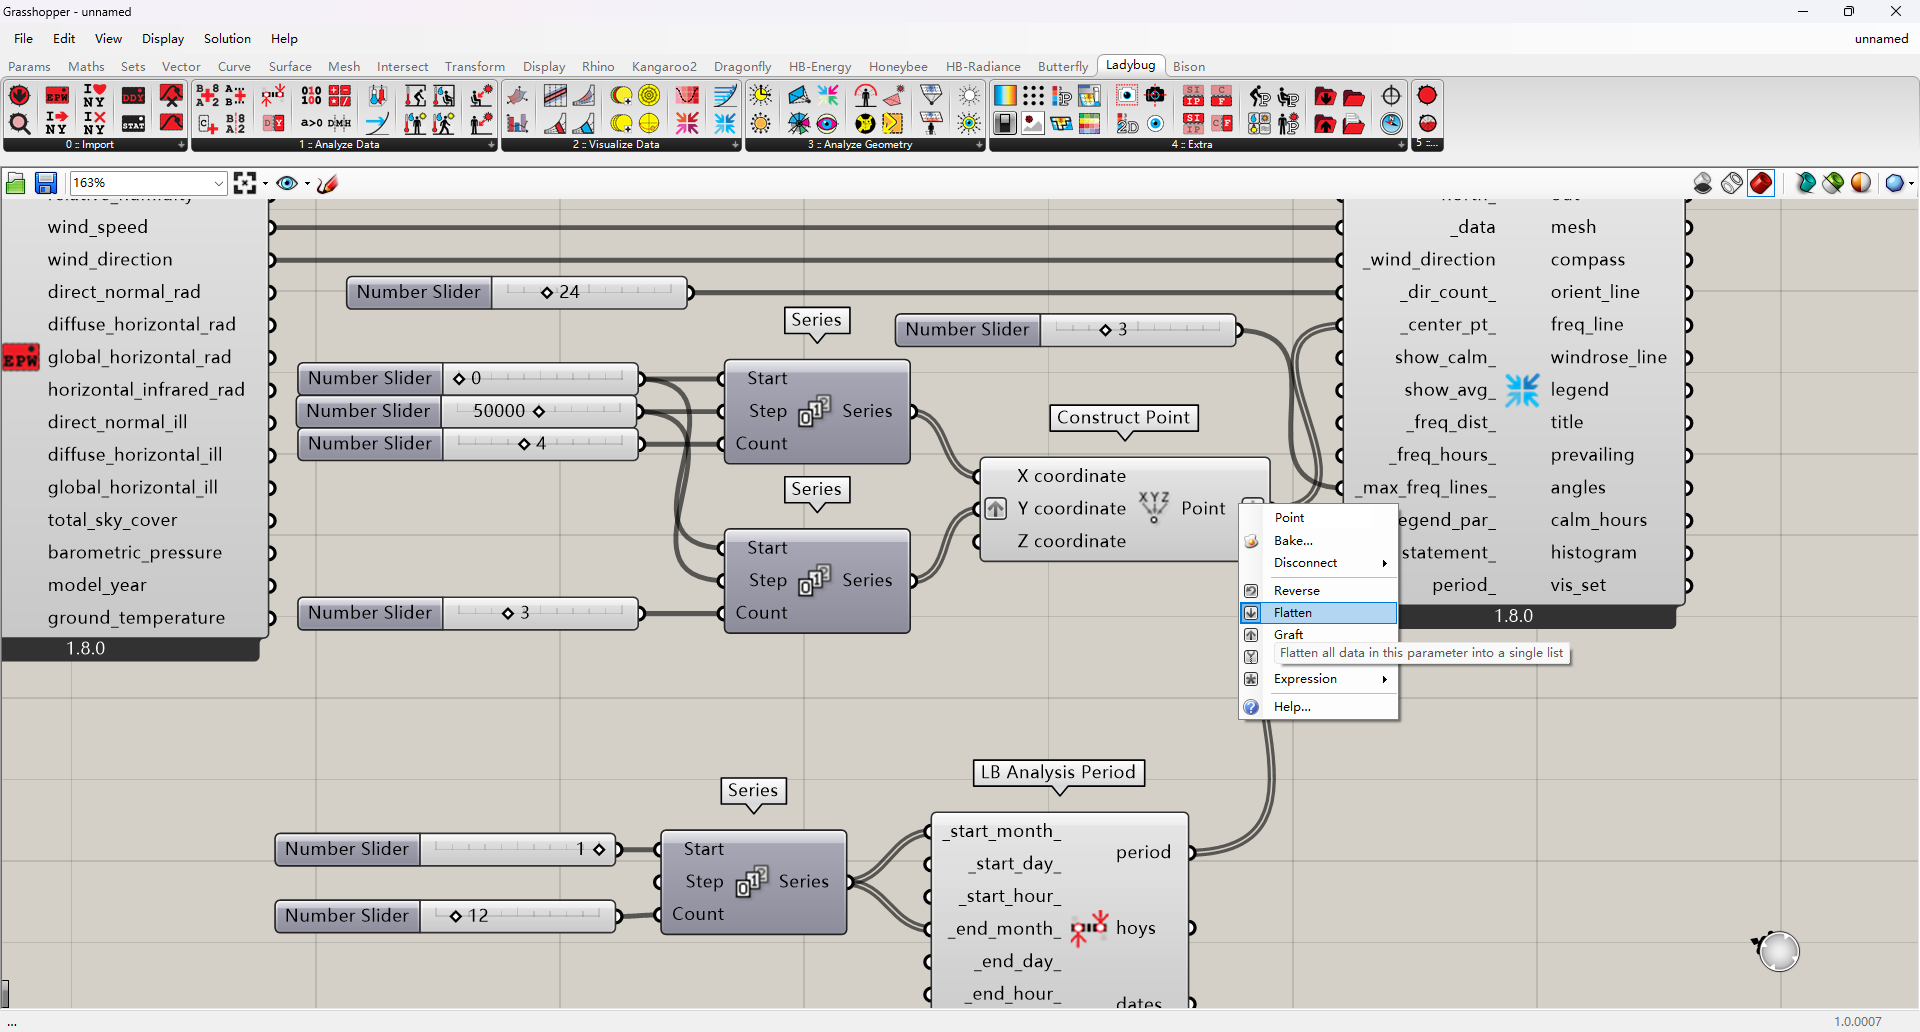Click the LB Analysis Period label tag
This screenshot has height=1032, width=1920.
click(x=1058, y=772)
